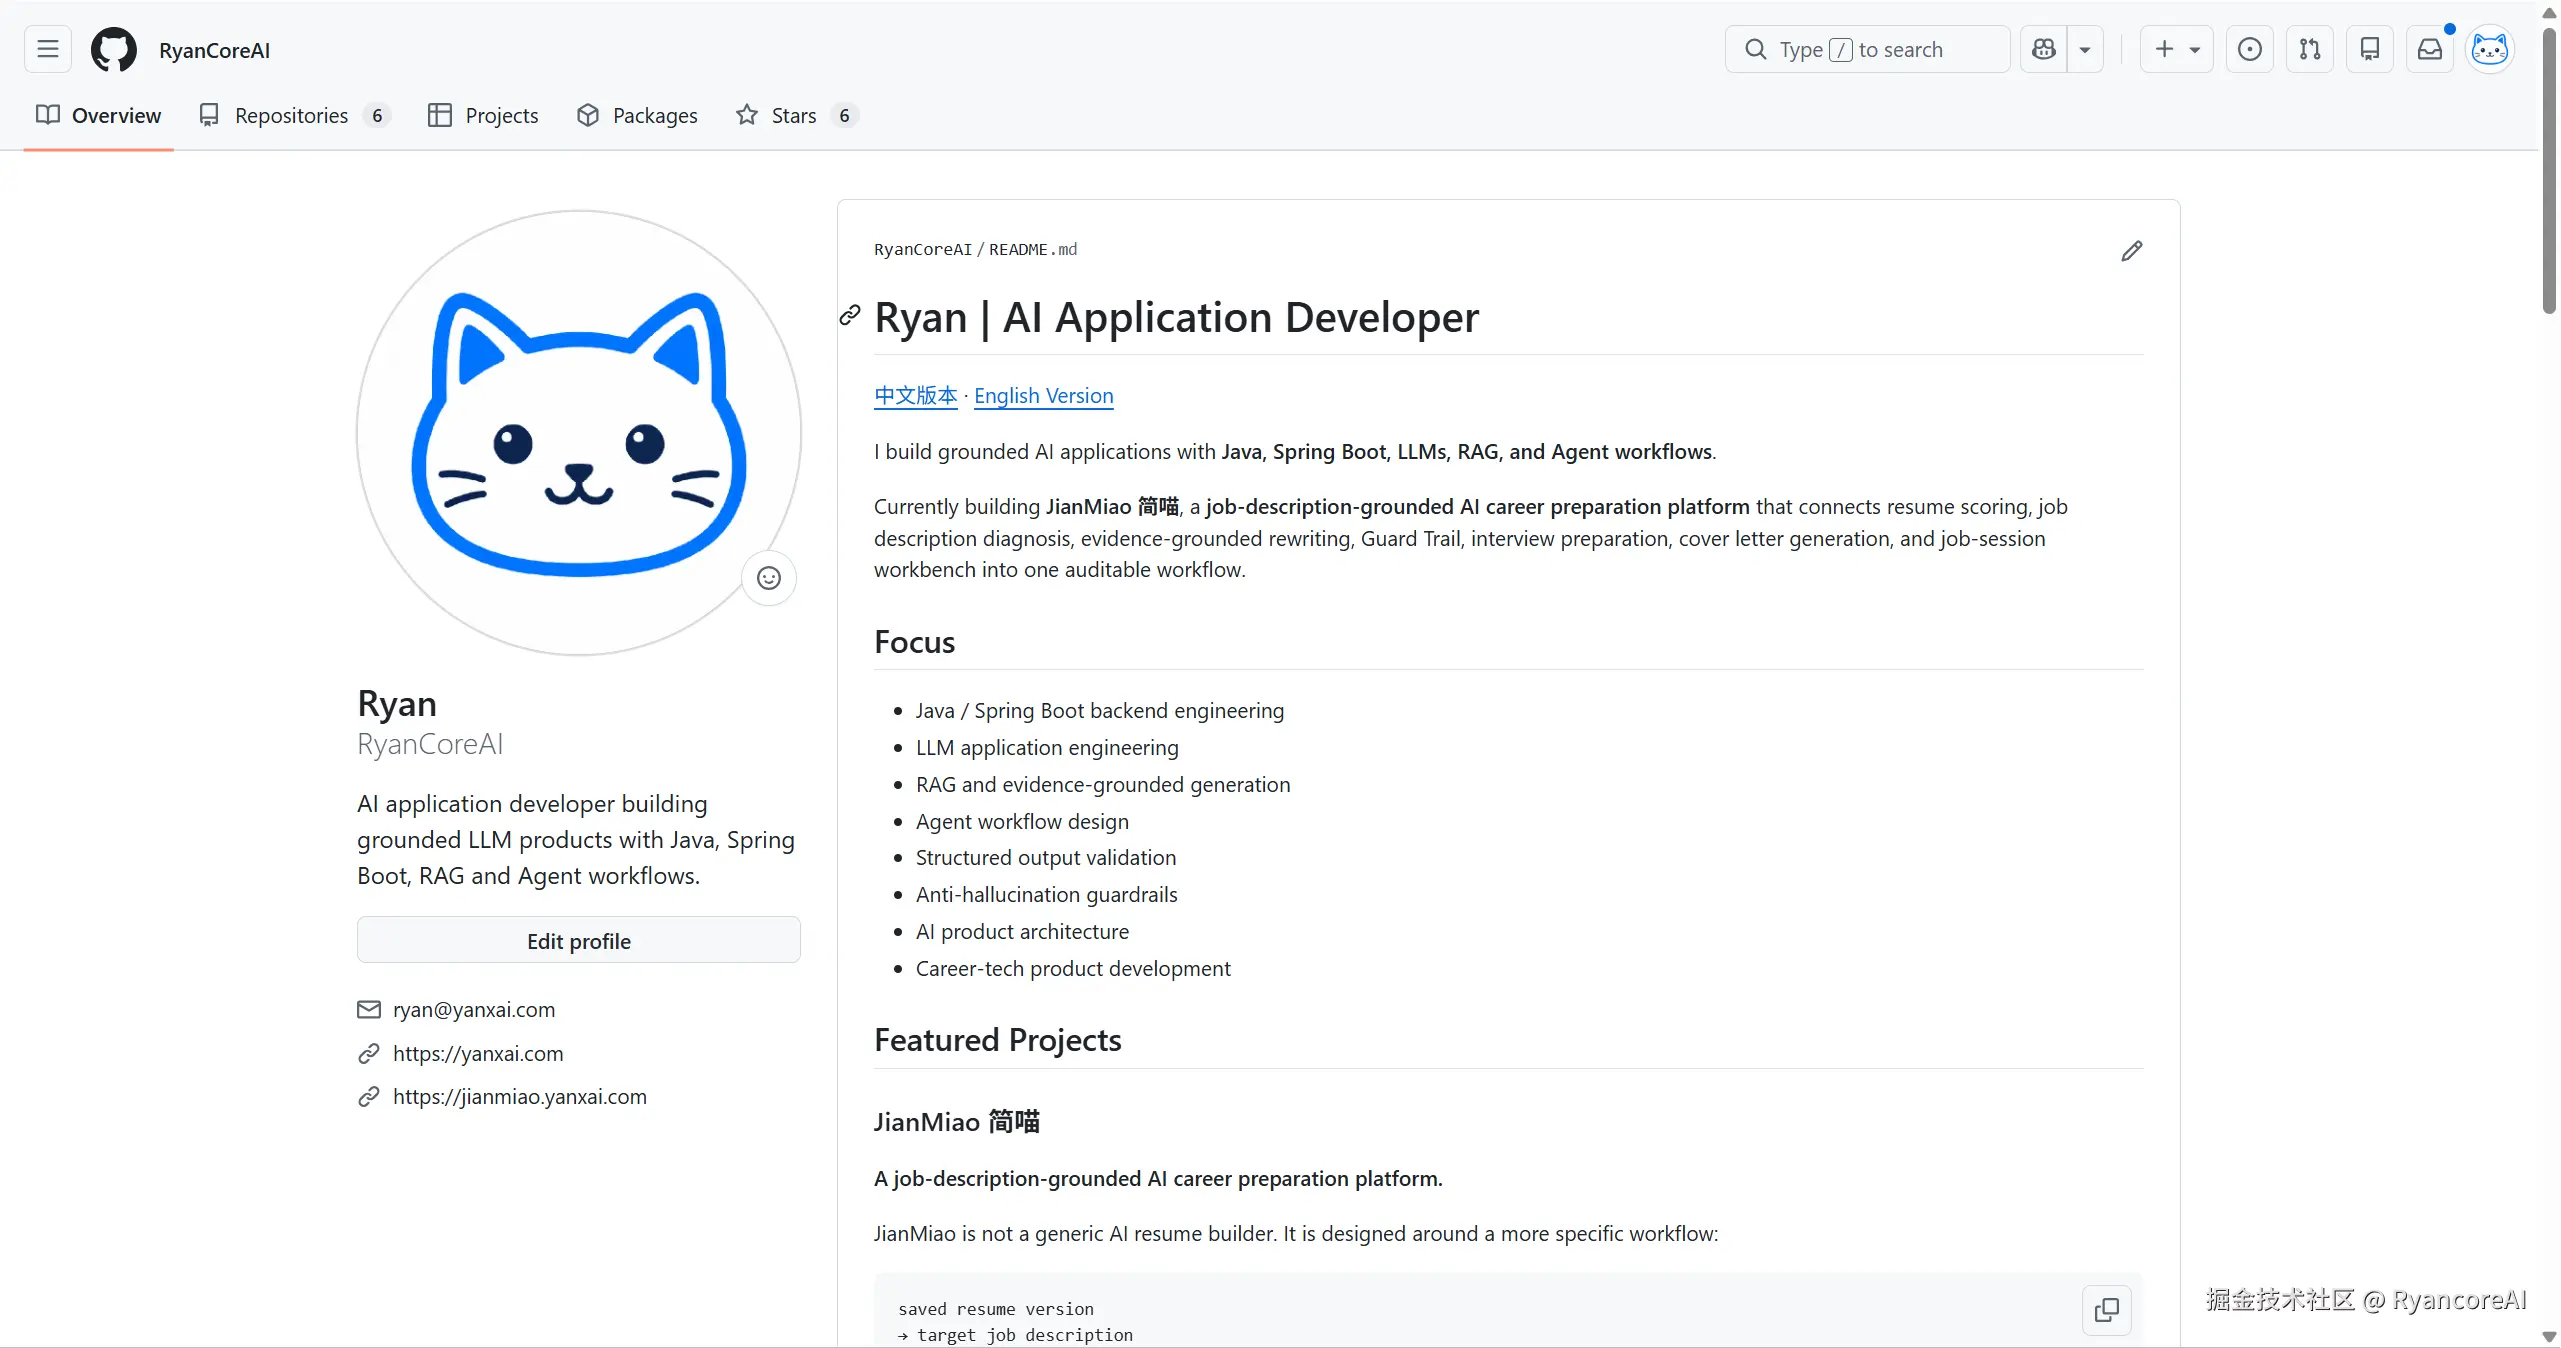
Task: Click the search box in header
Action: tap(1867, 49)
